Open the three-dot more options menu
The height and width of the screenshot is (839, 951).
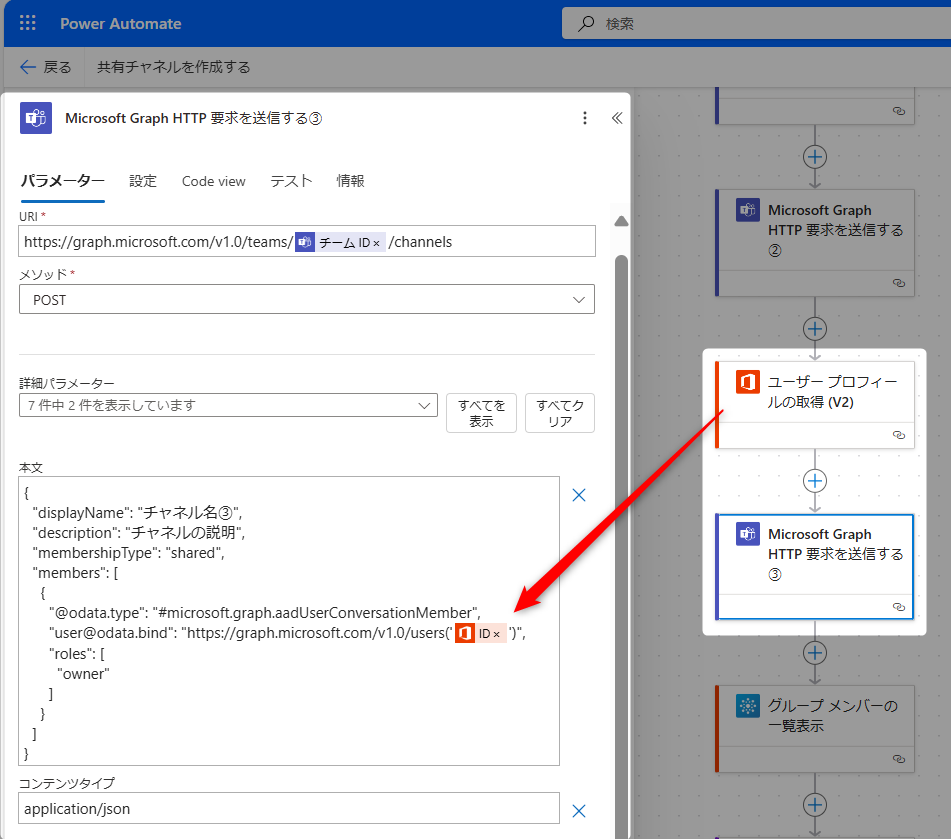pos(585,118)
